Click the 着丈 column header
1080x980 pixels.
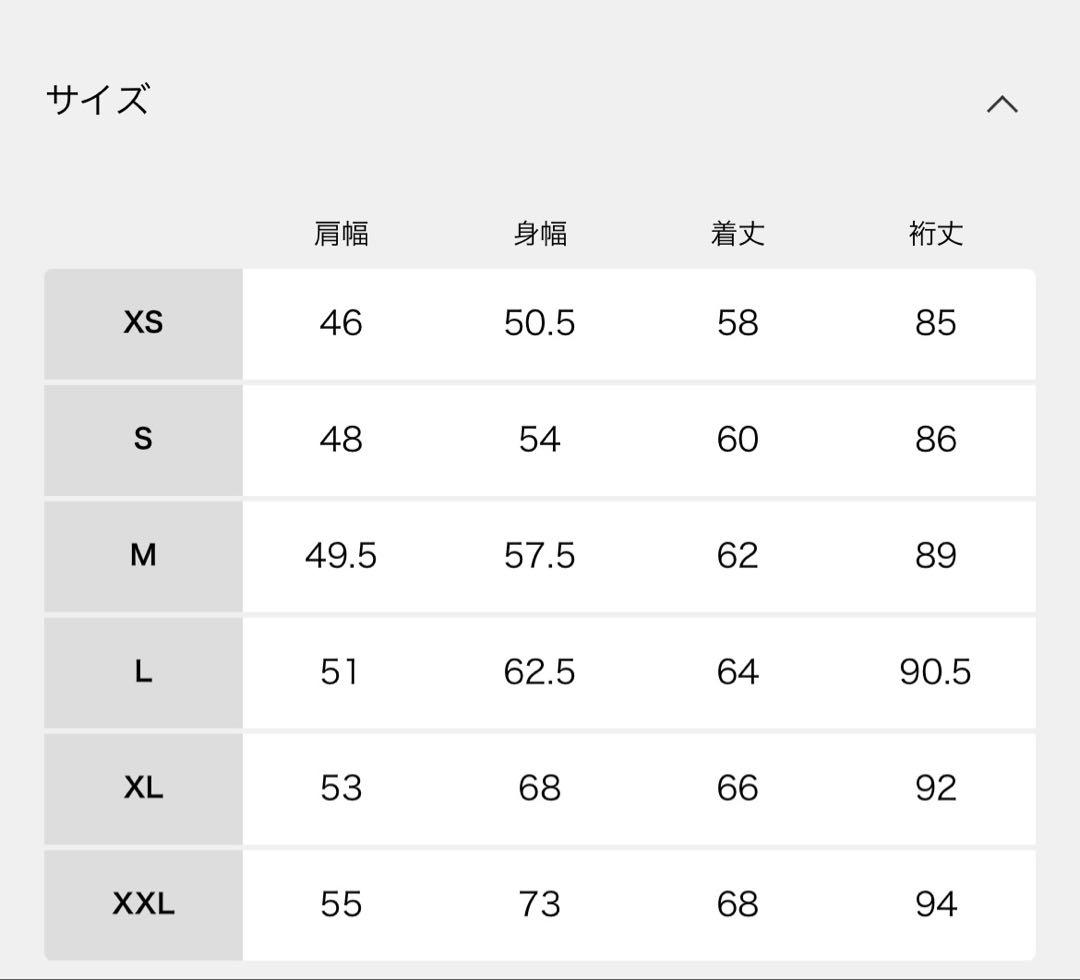(738, 234)
